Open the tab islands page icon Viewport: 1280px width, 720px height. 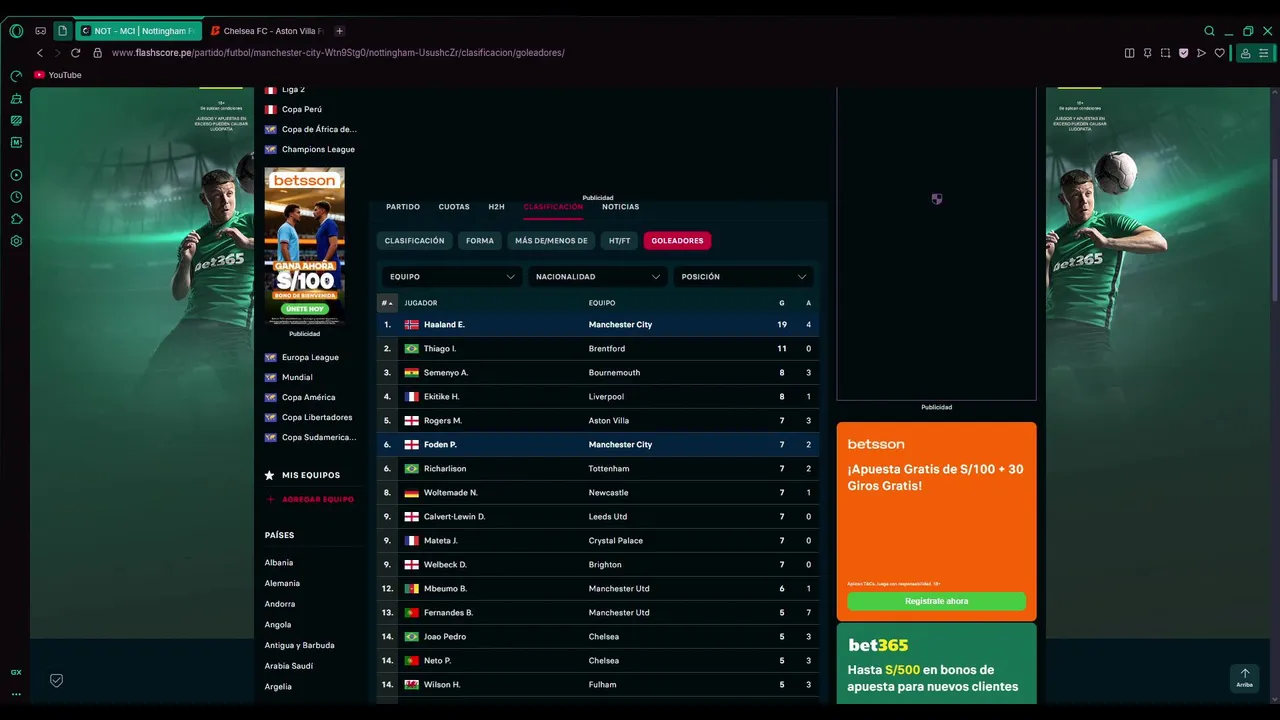point(62,31)
